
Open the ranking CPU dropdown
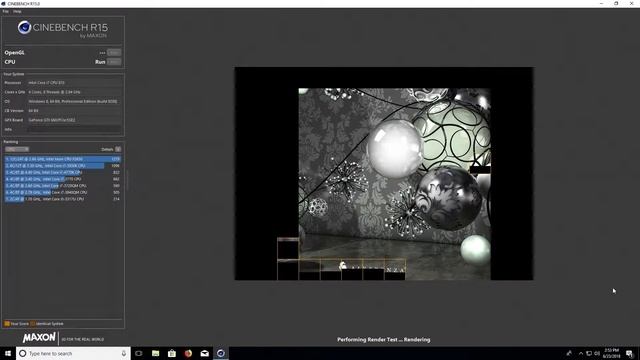[x=17, y=149]
